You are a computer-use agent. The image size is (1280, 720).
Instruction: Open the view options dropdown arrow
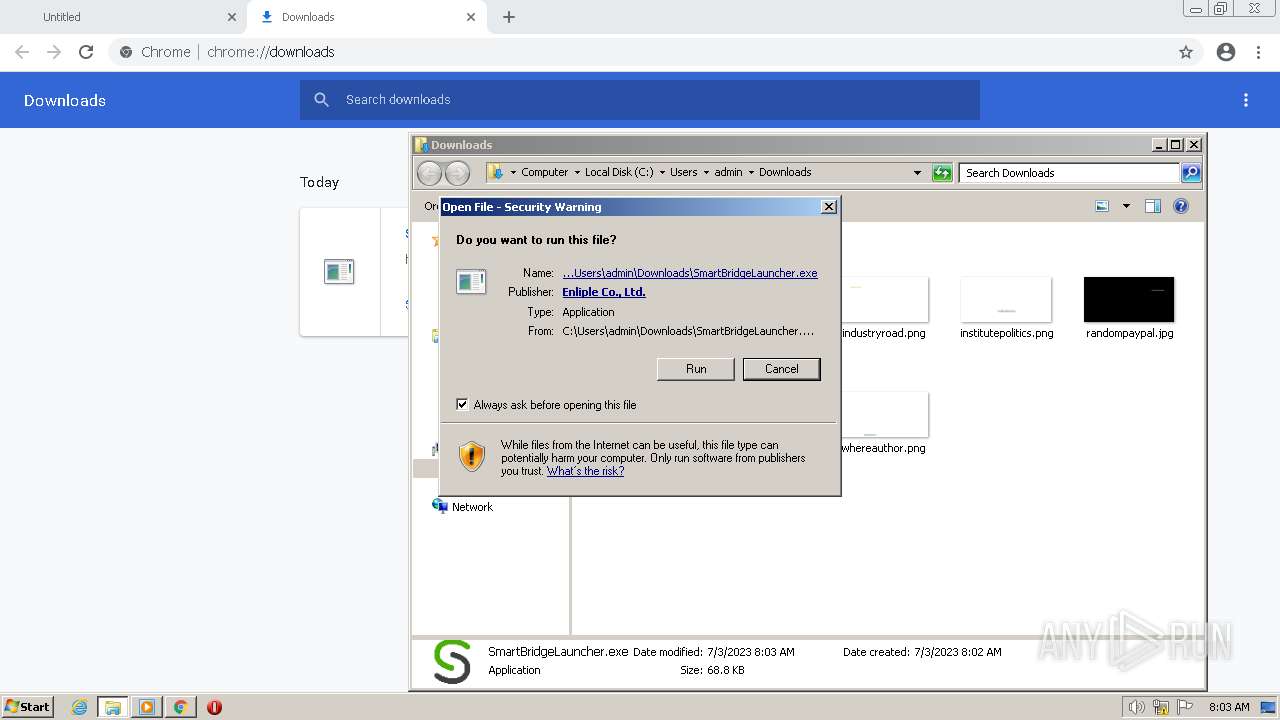[1126, 206]
